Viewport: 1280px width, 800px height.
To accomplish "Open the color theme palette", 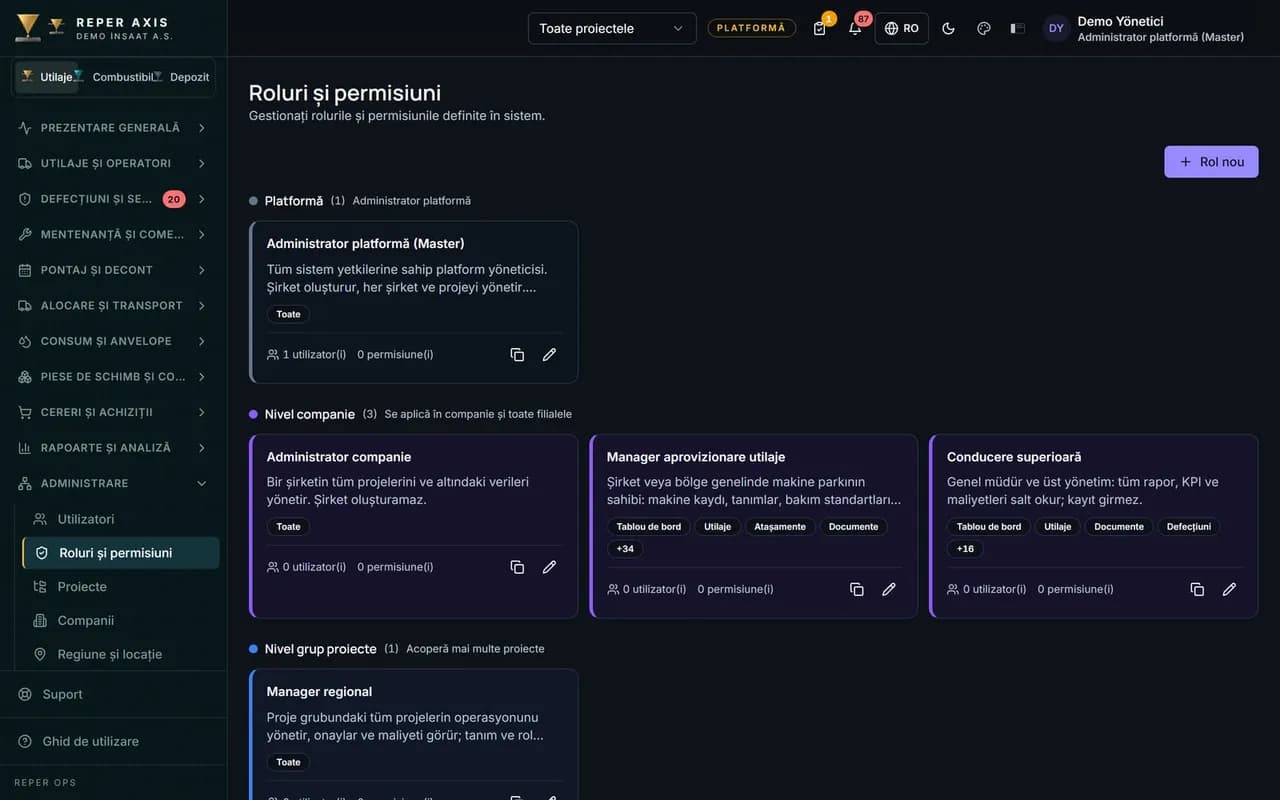I will point(984,28).
